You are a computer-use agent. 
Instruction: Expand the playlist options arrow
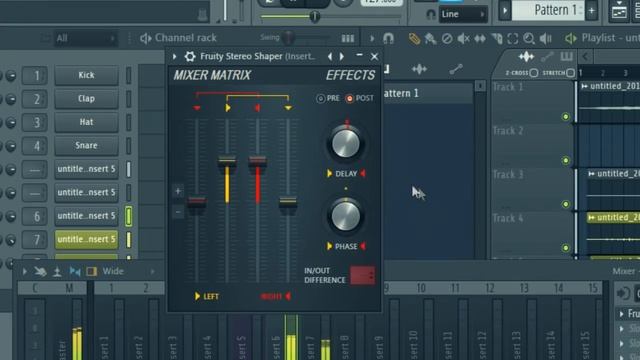[x=371, y=39]
